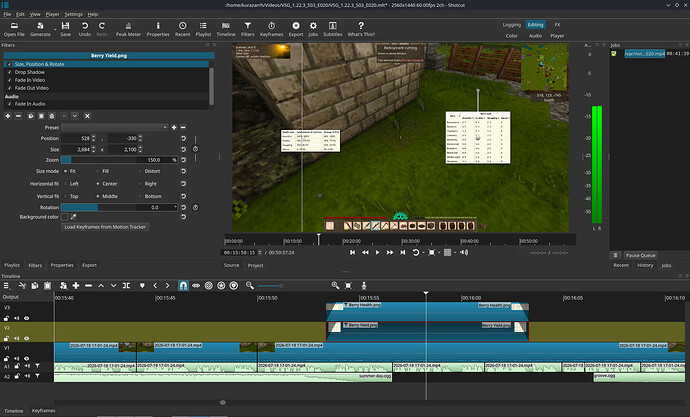Add a filter with the plus icon
The height and width of the screenshot is (417, 690).
pos(8,116)
